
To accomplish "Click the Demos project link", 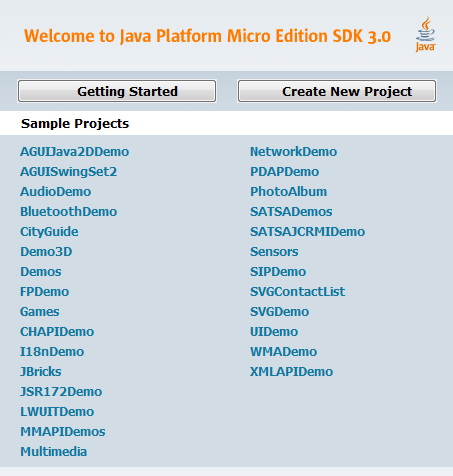I will coord(41,272).
